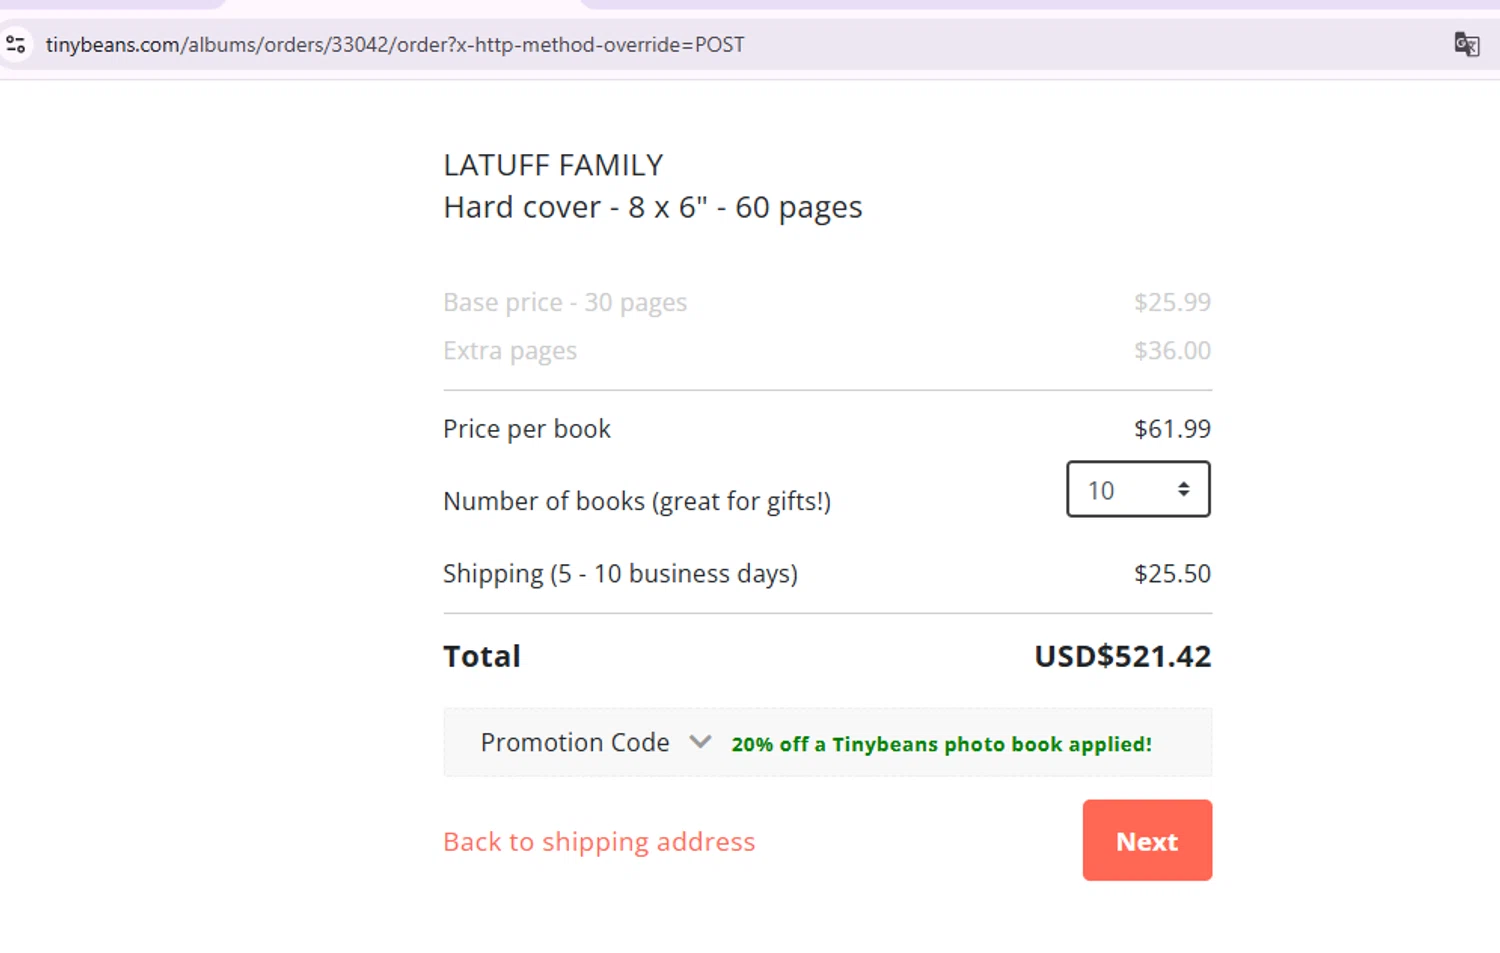
Task: Go back to shipping address
Action: tap(599, 842)
